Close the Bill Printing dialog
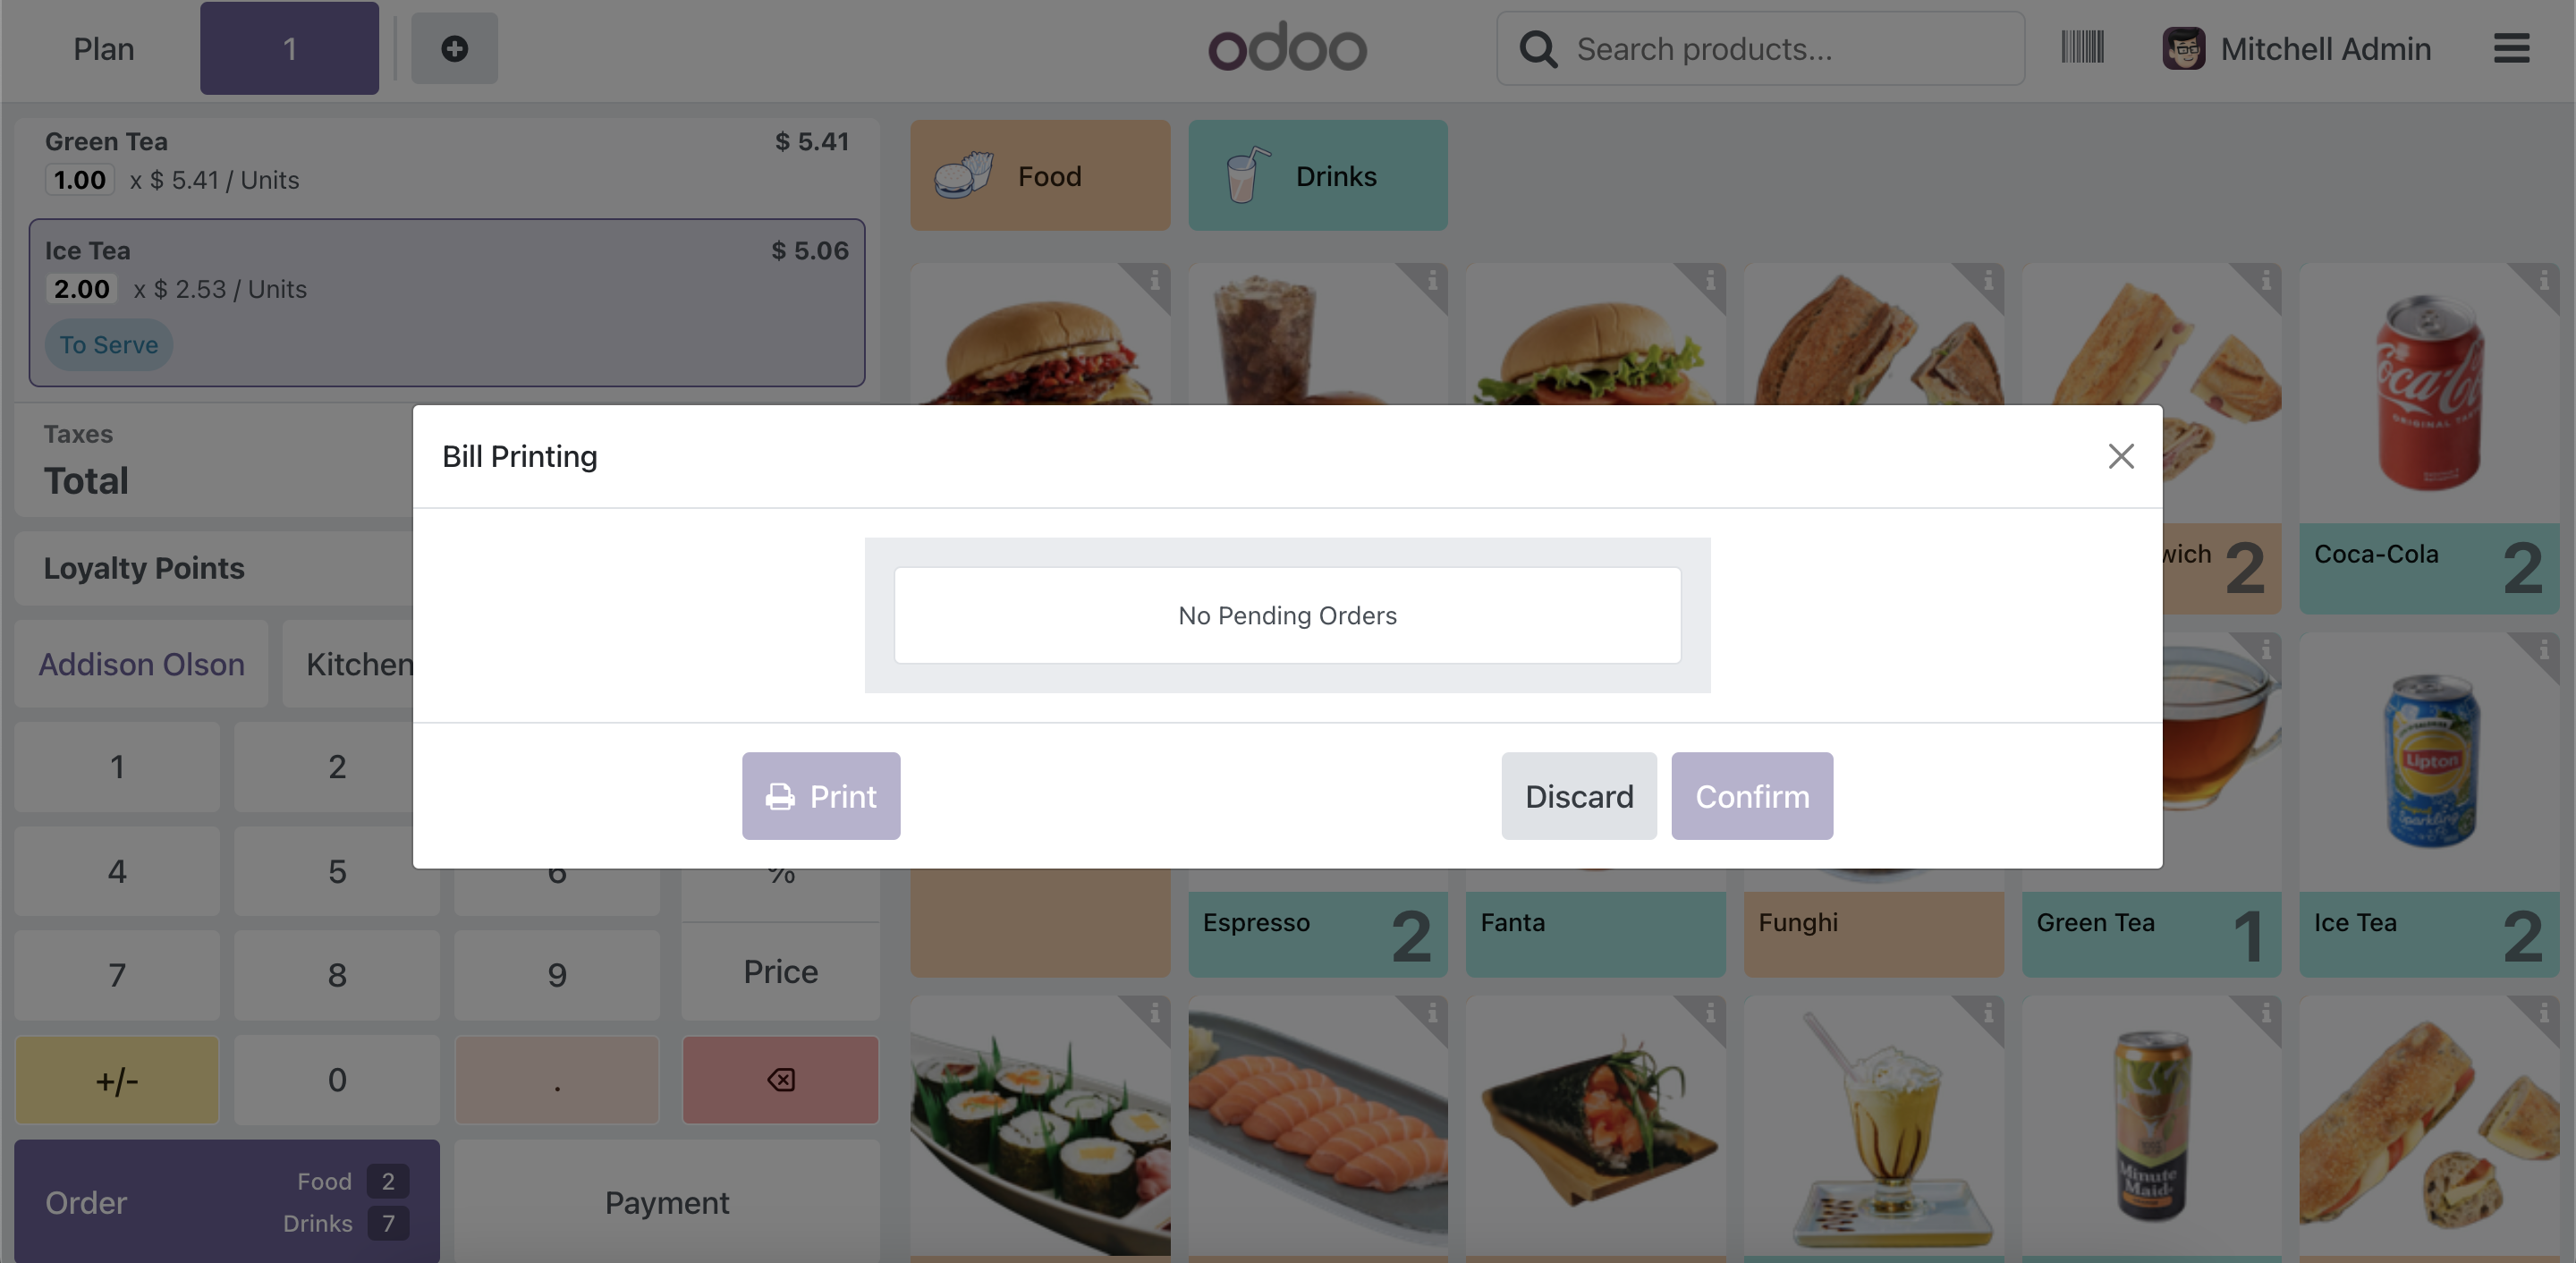This screenshot has width=2576, height=1263. coord(2120,456)
